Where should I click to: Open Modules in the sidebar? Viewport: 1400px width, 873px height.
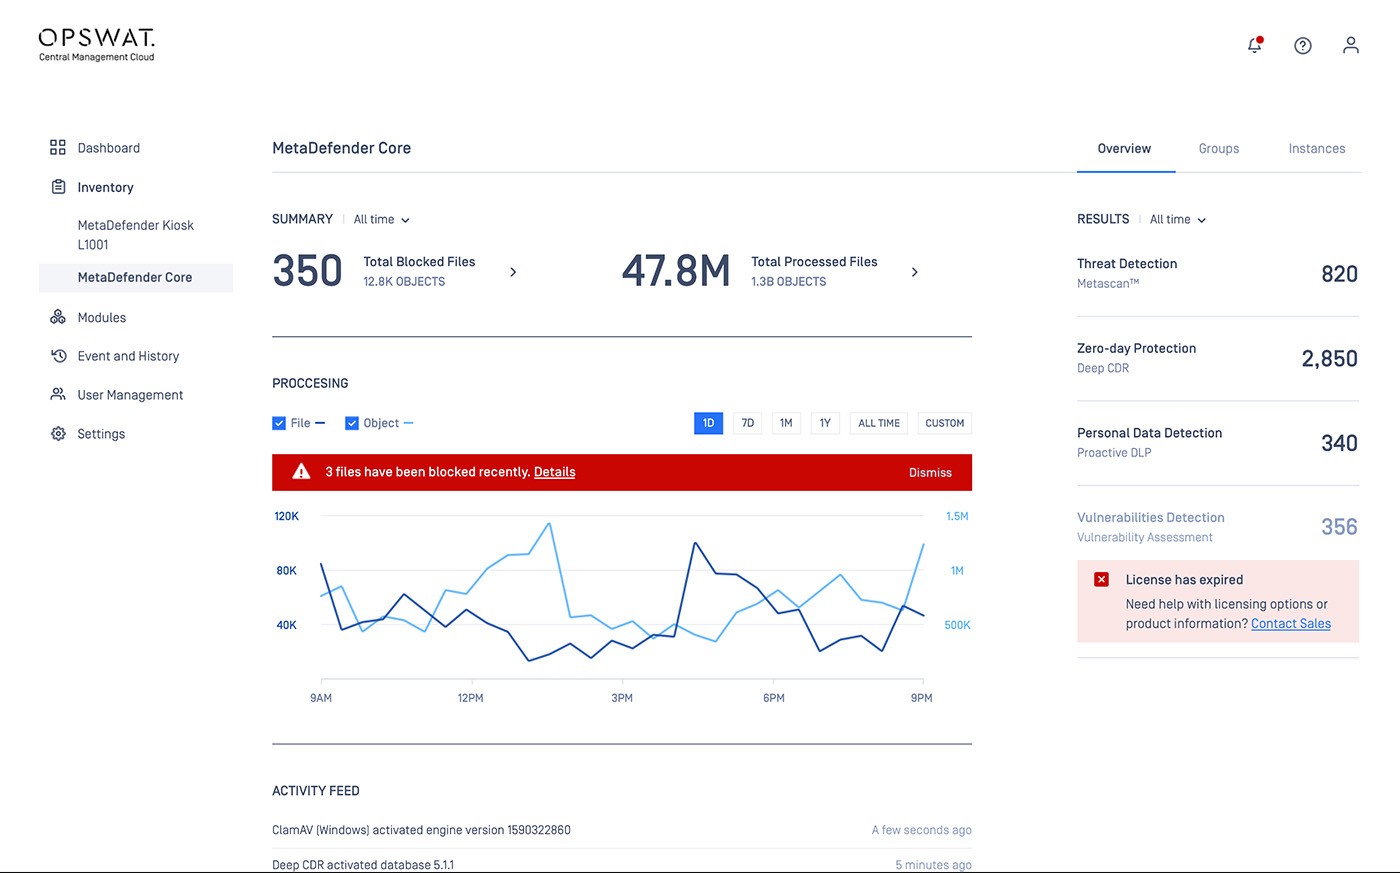tap(102, 317)
